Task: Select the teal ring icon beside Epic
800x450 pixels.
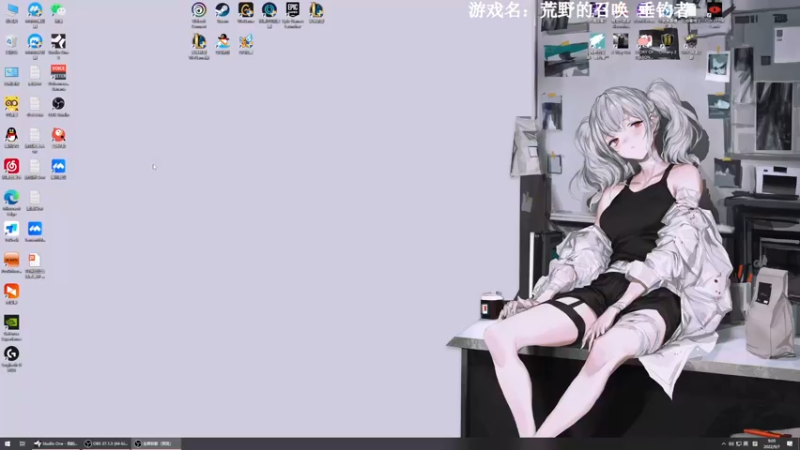Action: (269, 15)
